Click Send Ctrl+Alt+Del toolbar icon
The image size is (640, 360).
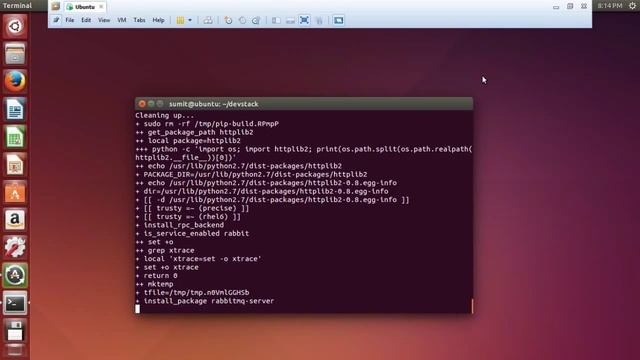point(208,20)
